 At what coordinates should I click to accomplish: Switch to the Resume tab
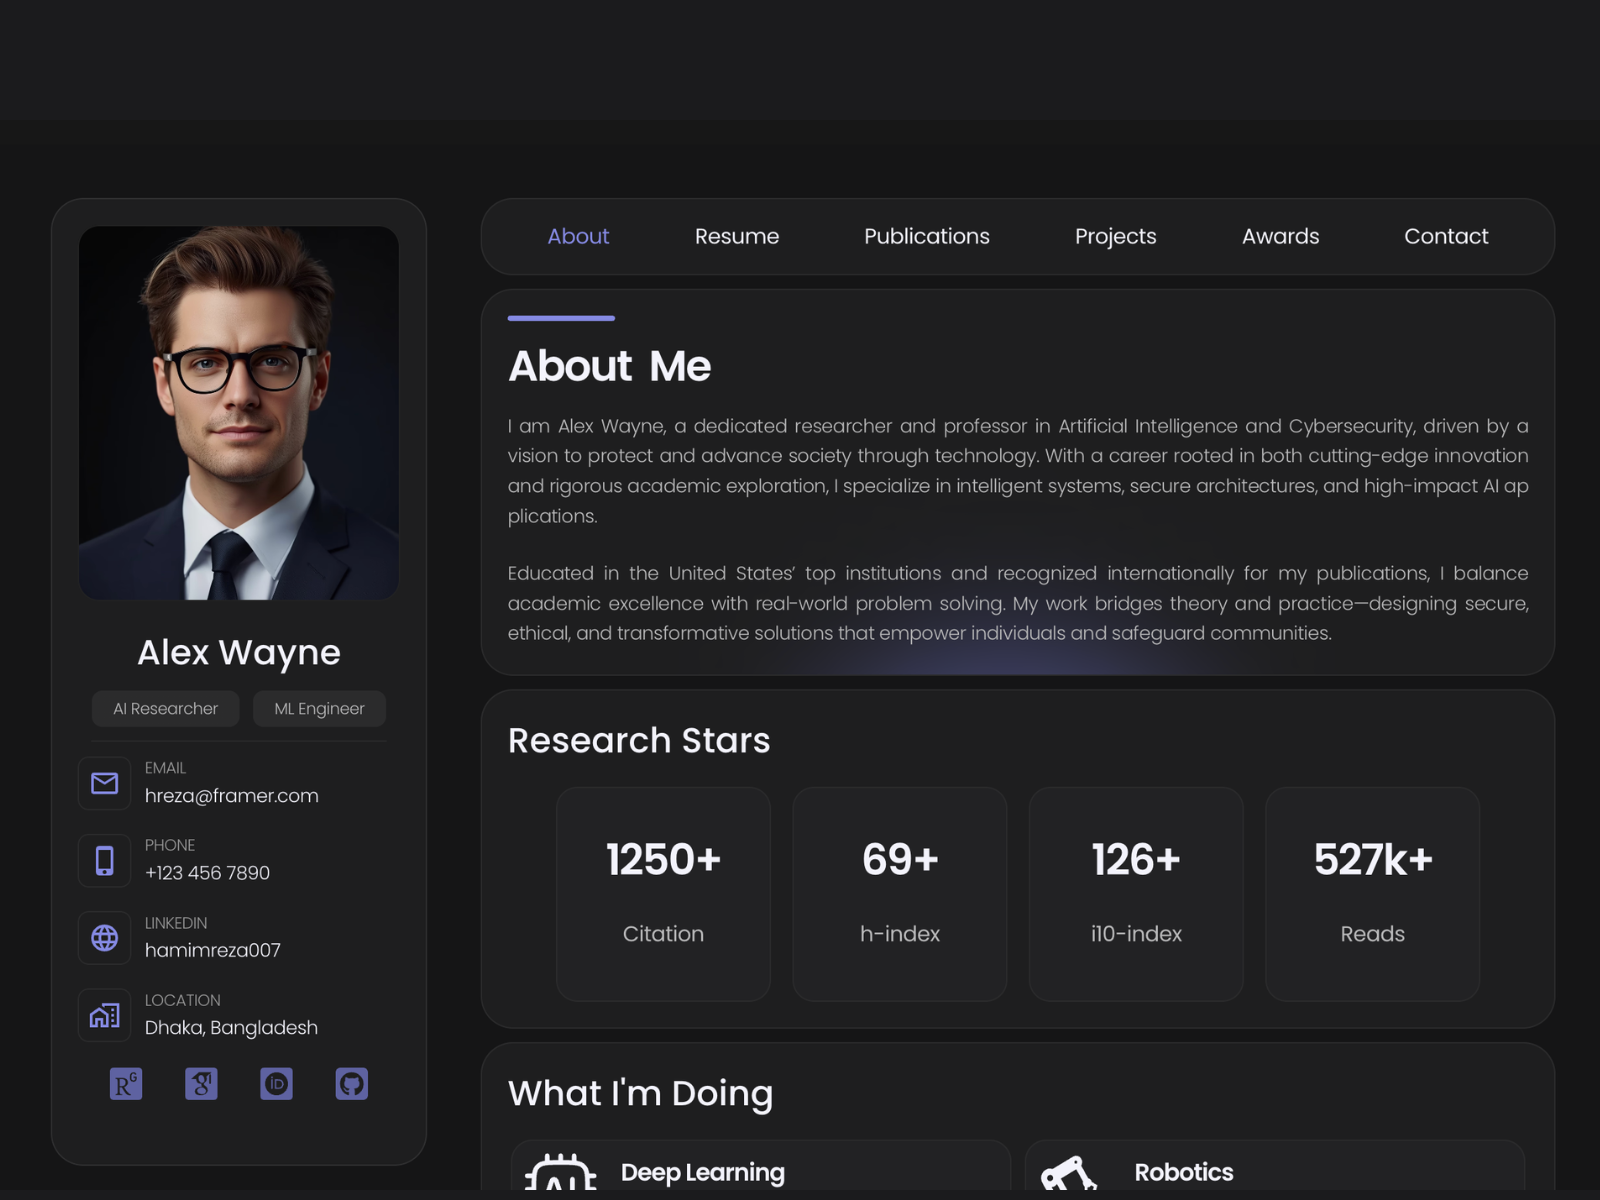click(737, 236)
